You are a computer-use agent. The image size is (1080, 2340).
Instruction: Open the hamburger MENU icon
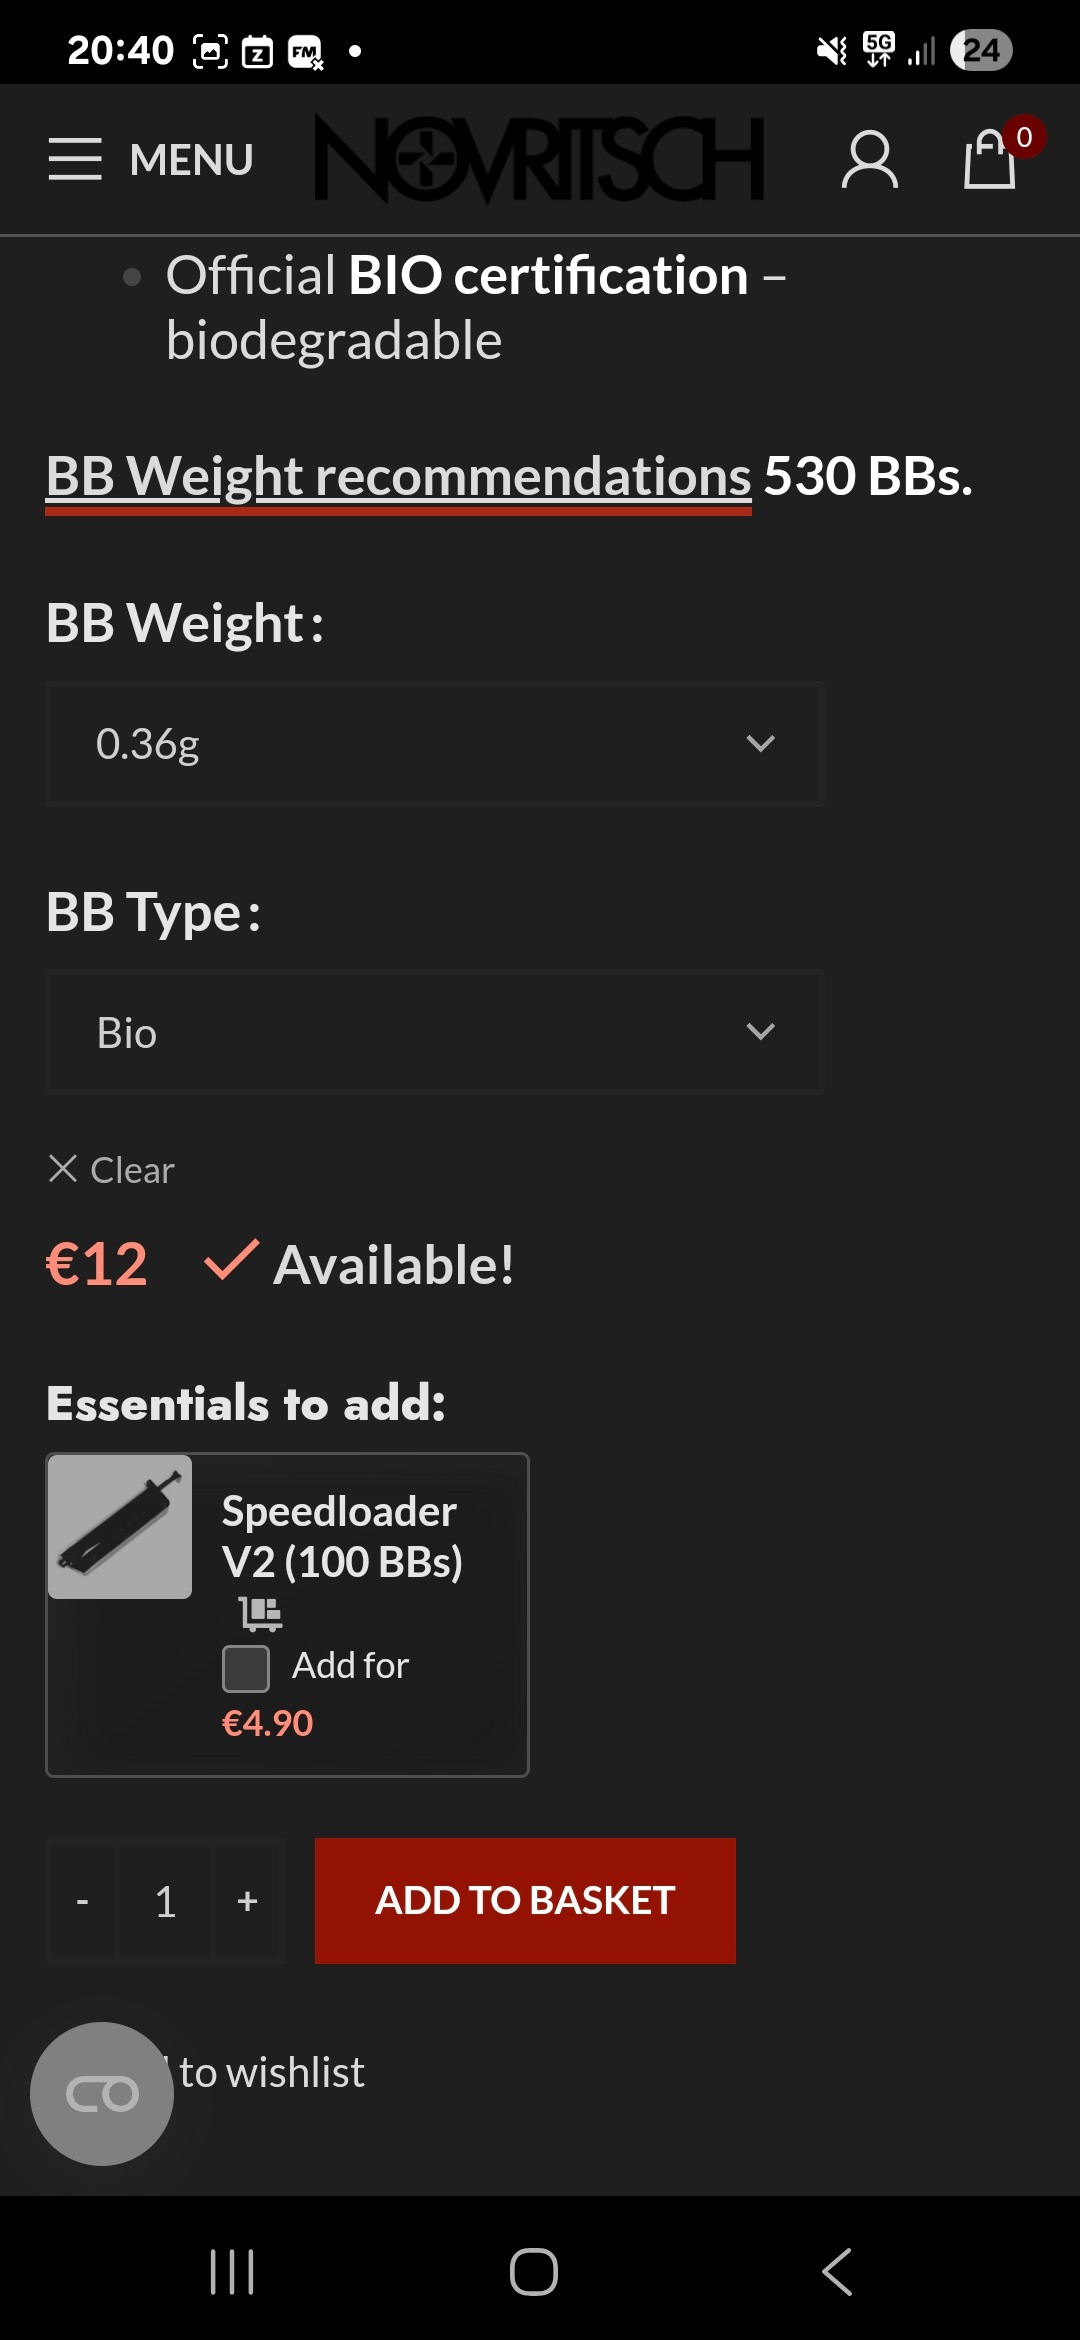point(75,159)
